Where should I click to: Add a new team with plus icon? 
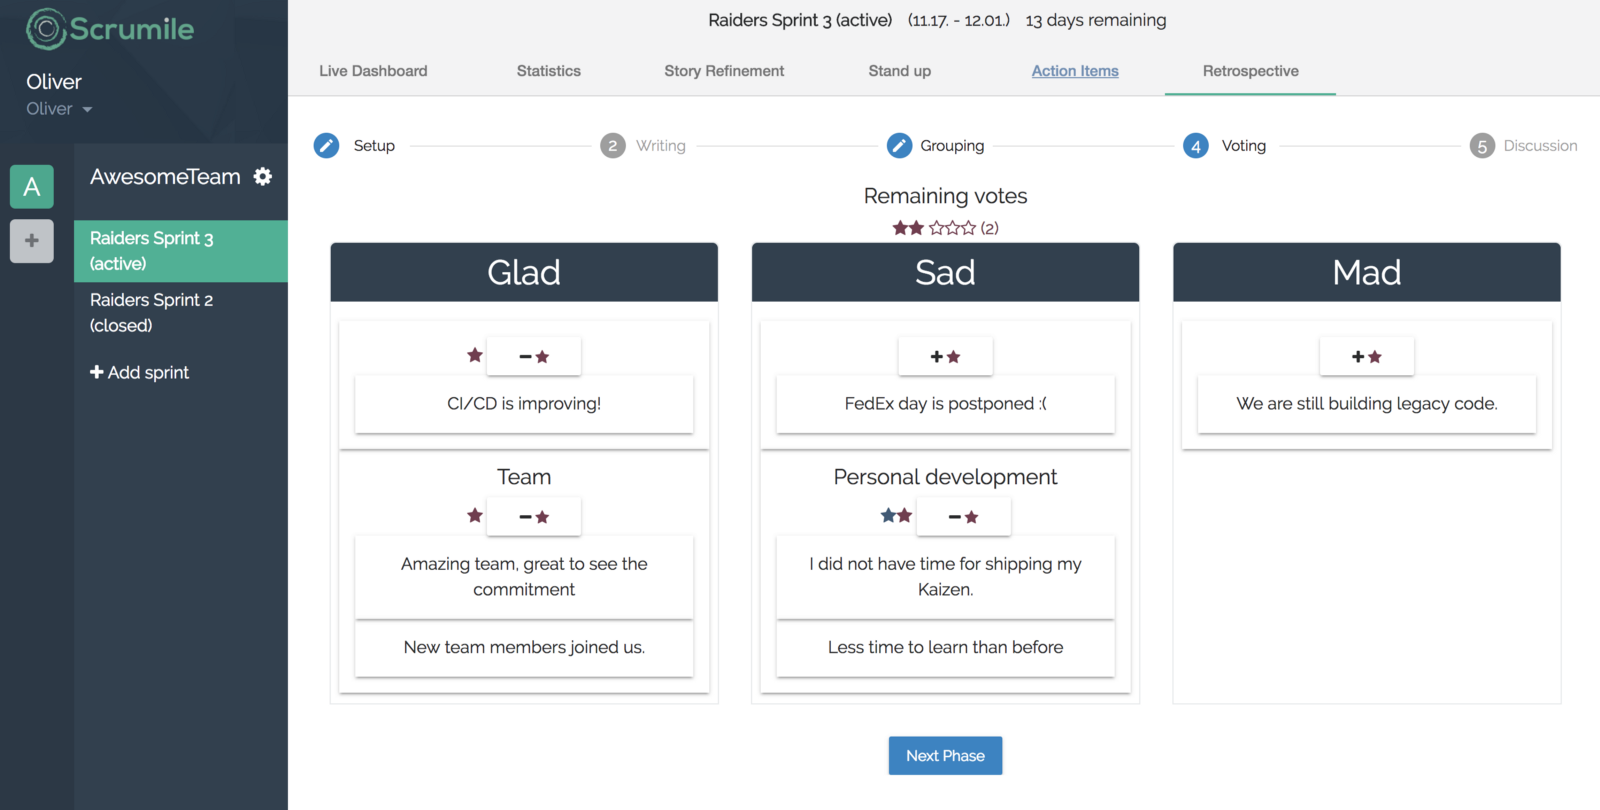point(32,241)
